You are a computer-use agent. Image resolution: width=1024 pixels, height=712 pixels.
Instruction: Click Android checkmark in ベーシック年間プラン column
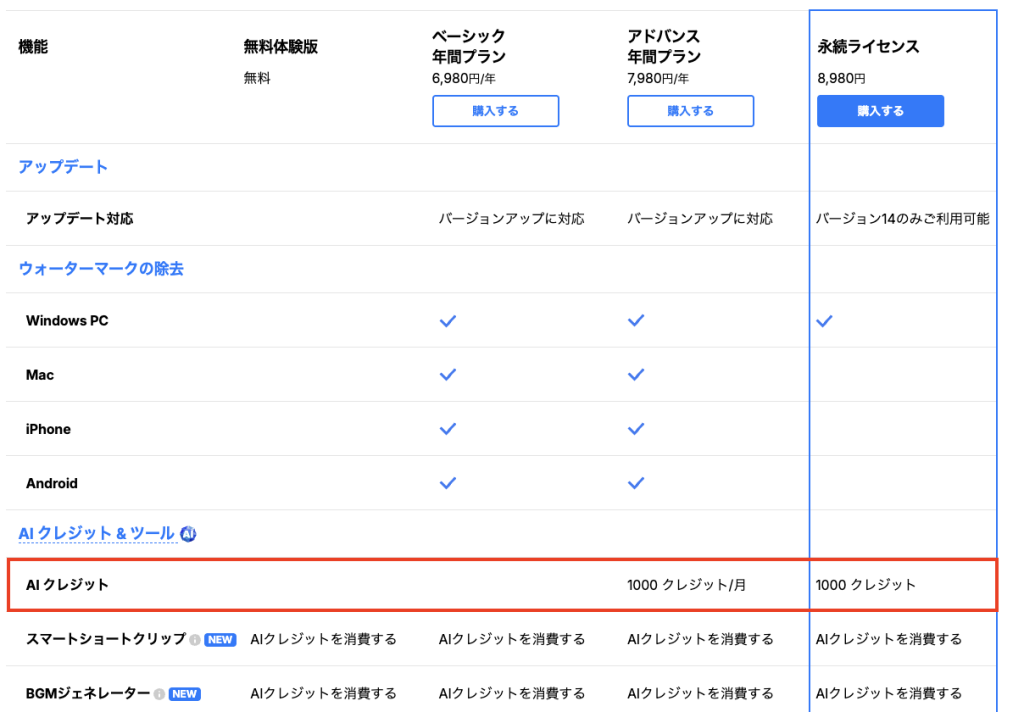click(x=448, y=483)
